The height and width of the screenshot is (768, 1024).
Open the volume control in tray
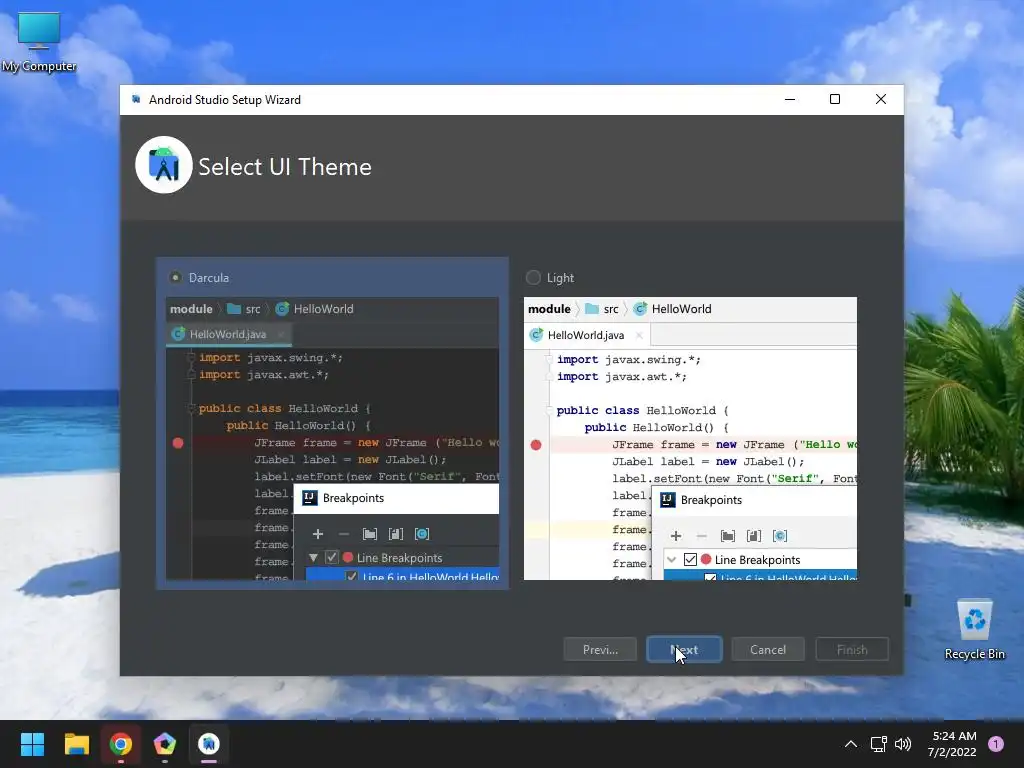(903, 744)
